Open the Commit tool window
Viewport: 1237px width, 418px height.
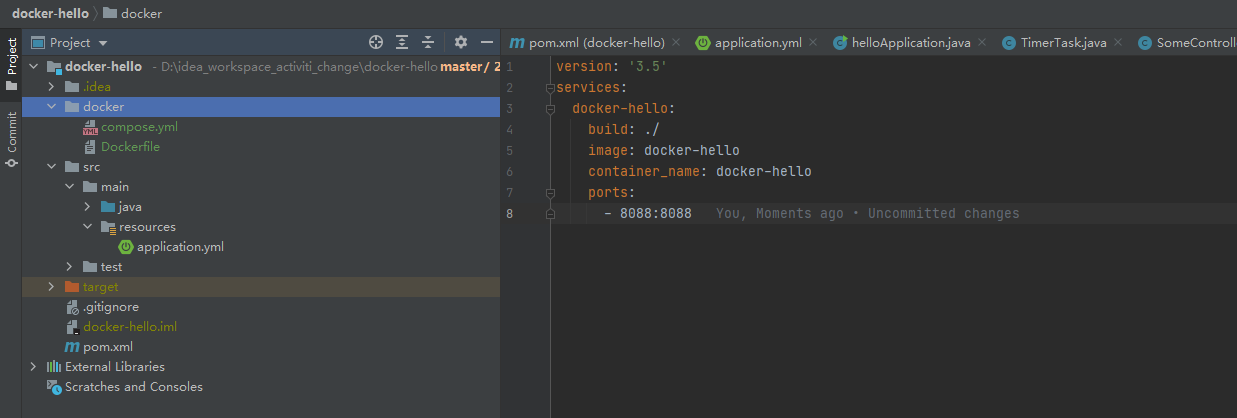[11, 139]
